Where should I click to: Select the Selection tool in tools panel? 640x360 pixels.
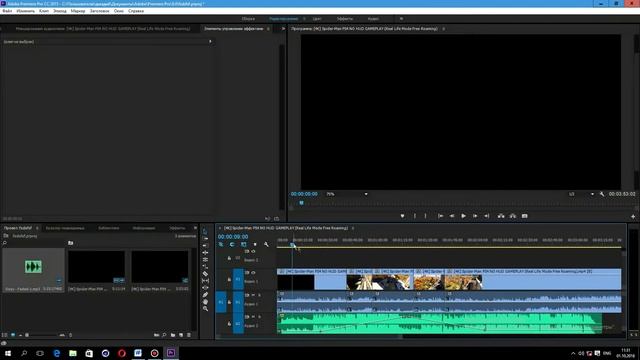point(205,231)
